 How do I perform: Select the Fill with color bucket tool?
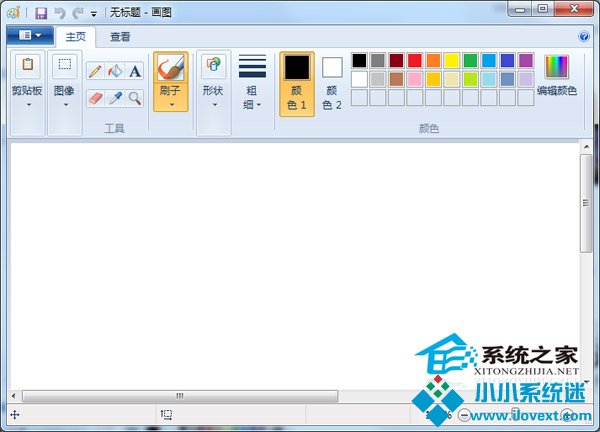[115, 71]
